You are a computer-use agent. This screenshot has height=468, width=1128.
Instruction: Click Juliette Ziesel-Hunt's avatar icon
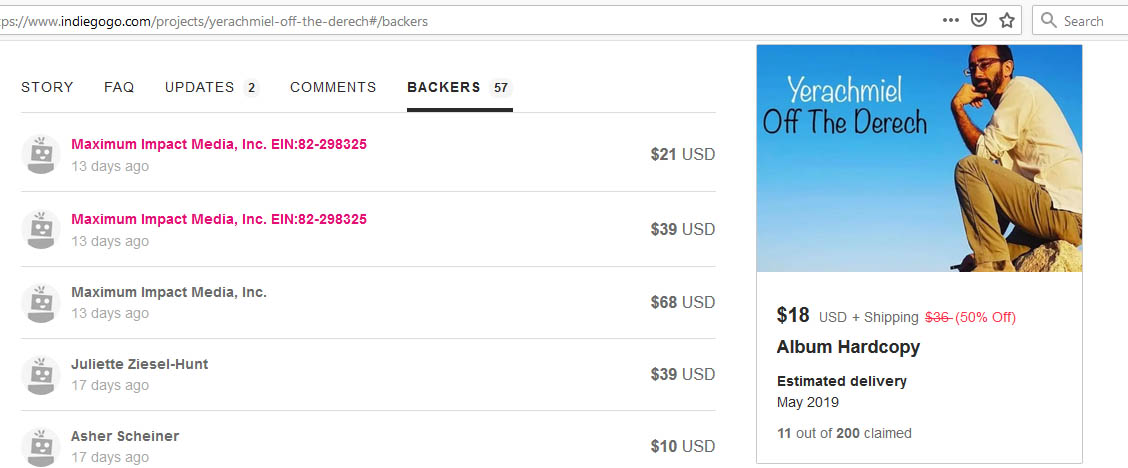(41, 375)
